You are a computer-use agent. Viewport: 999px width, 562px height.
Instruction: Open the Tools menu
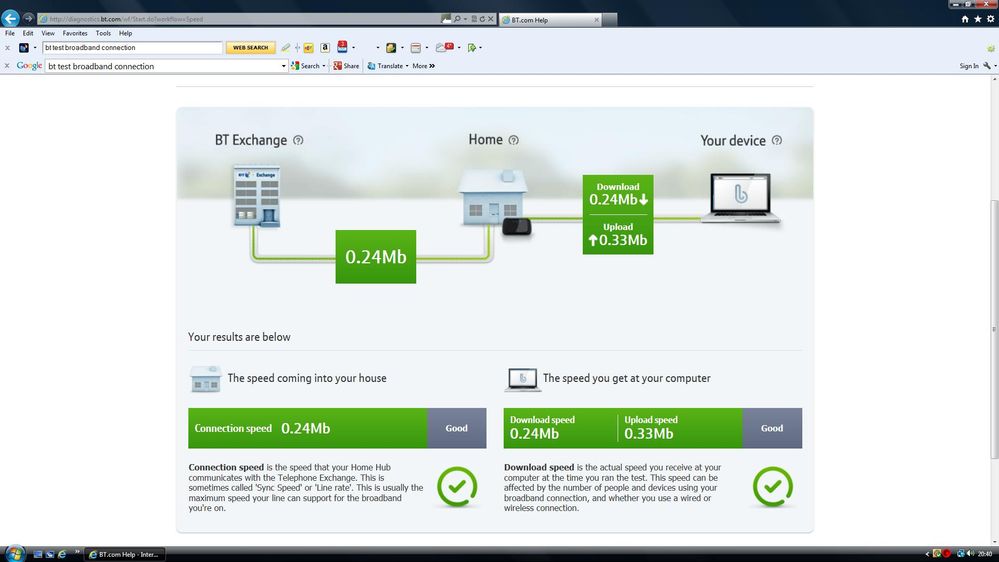103,33
